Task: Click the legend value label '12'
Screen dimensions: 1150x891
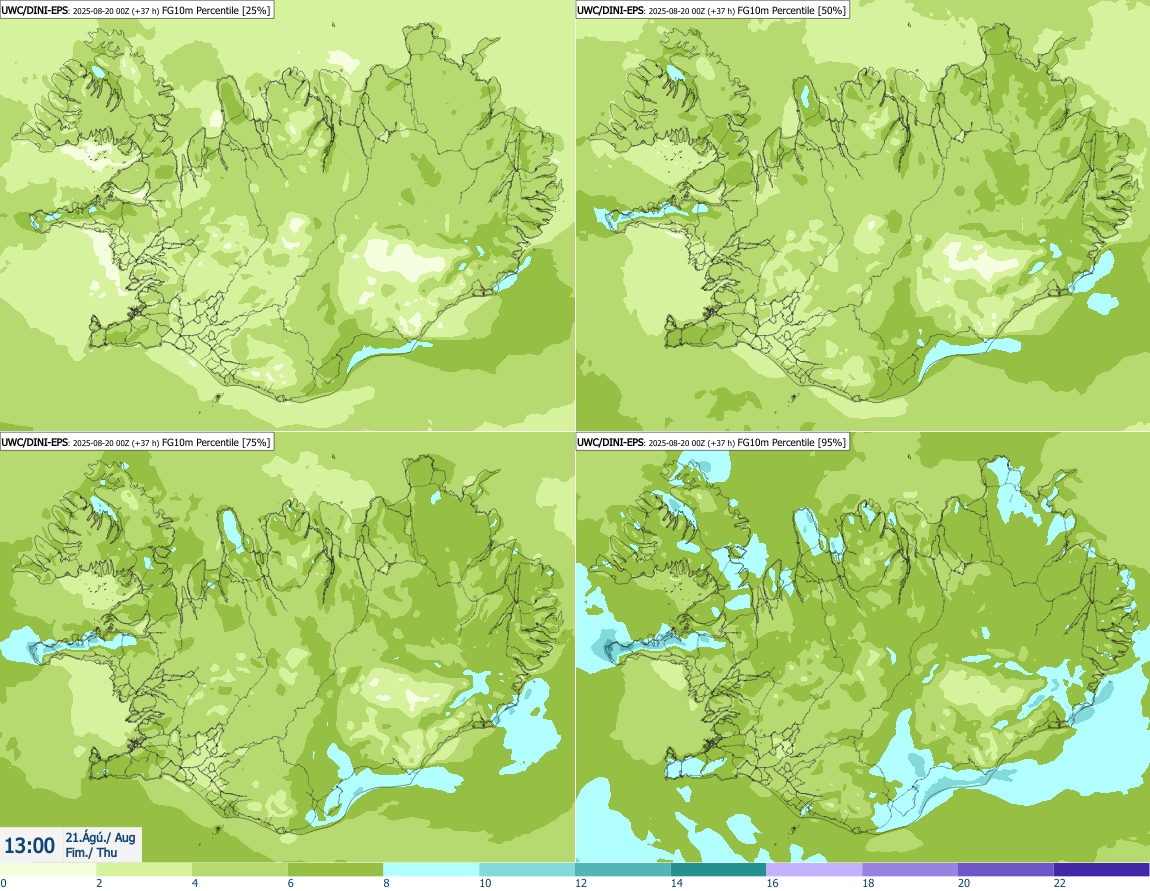Action: [581, 883]
